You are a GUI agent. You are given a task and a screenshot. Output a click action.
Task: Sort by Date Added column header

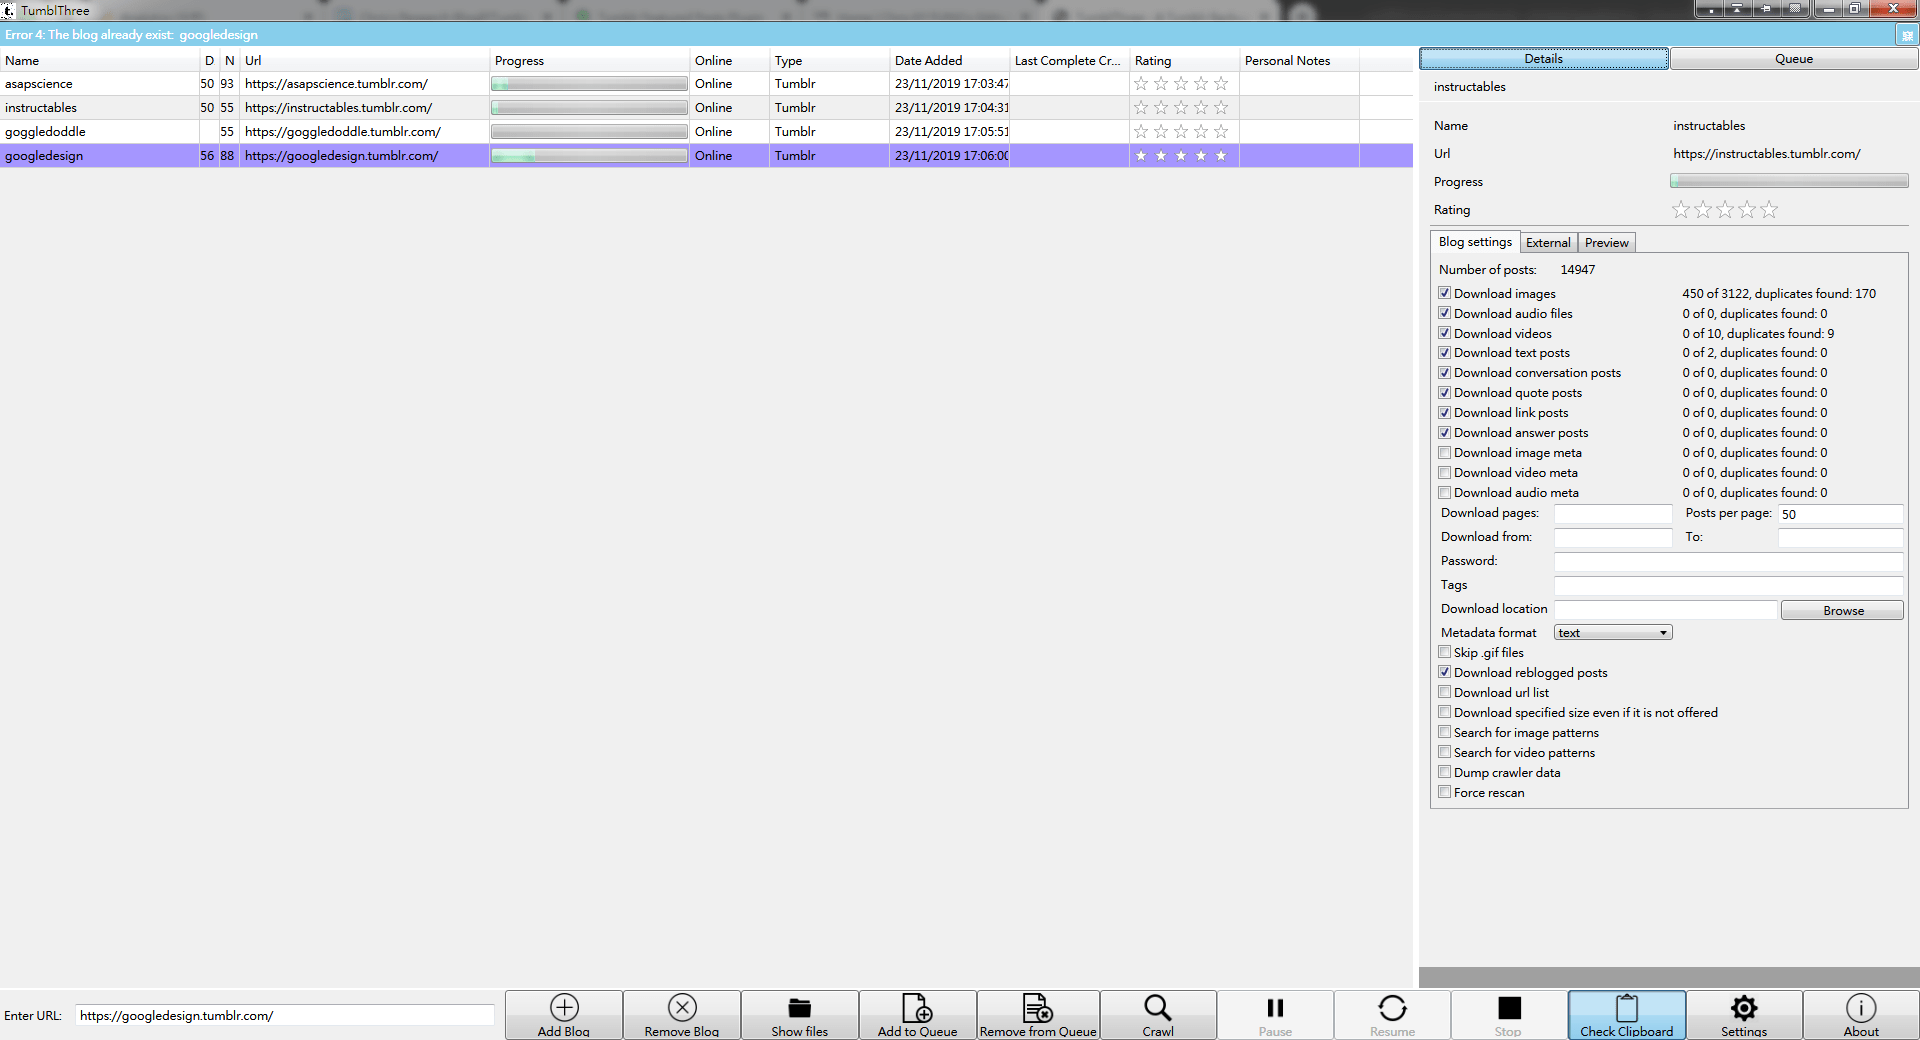(x=949, y=60)
